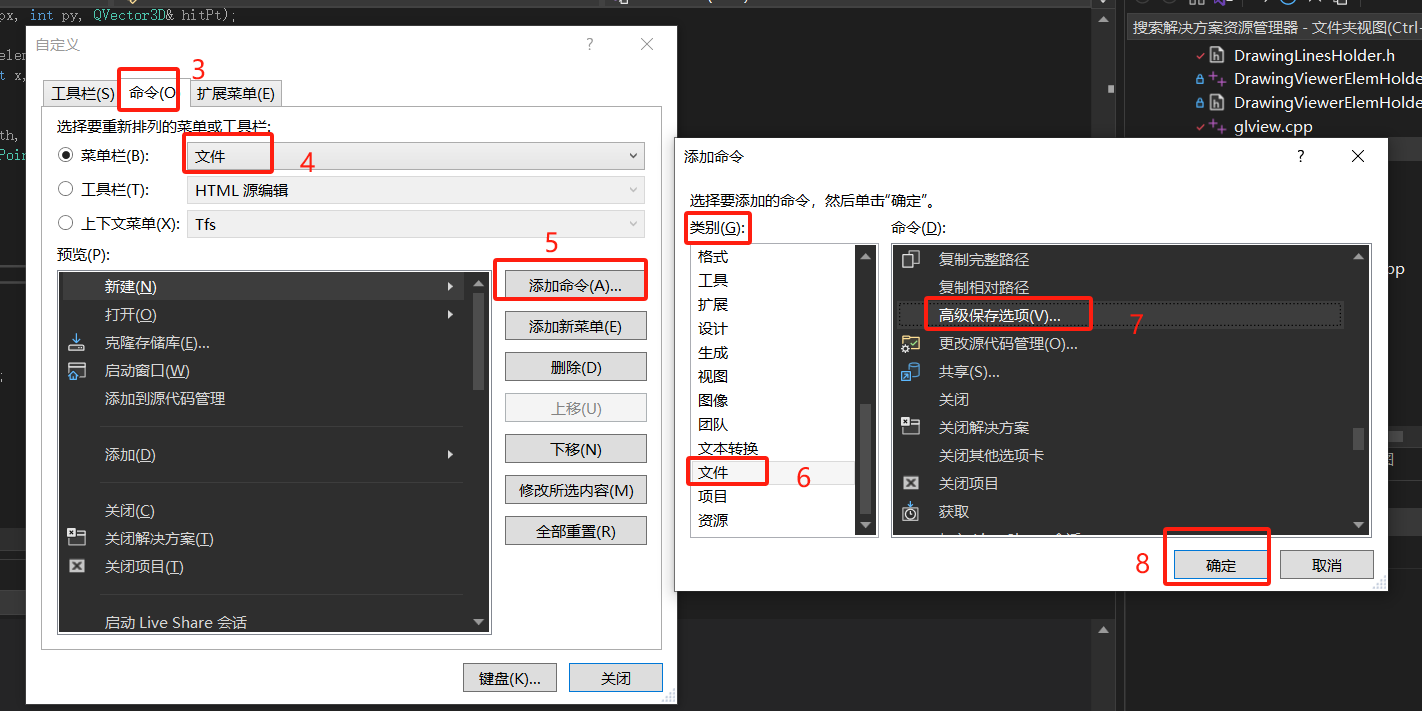The height and width of the screenshot is (711, 1422).
Task: Confirm with the 确定 button
Action: pos(1220,565)
